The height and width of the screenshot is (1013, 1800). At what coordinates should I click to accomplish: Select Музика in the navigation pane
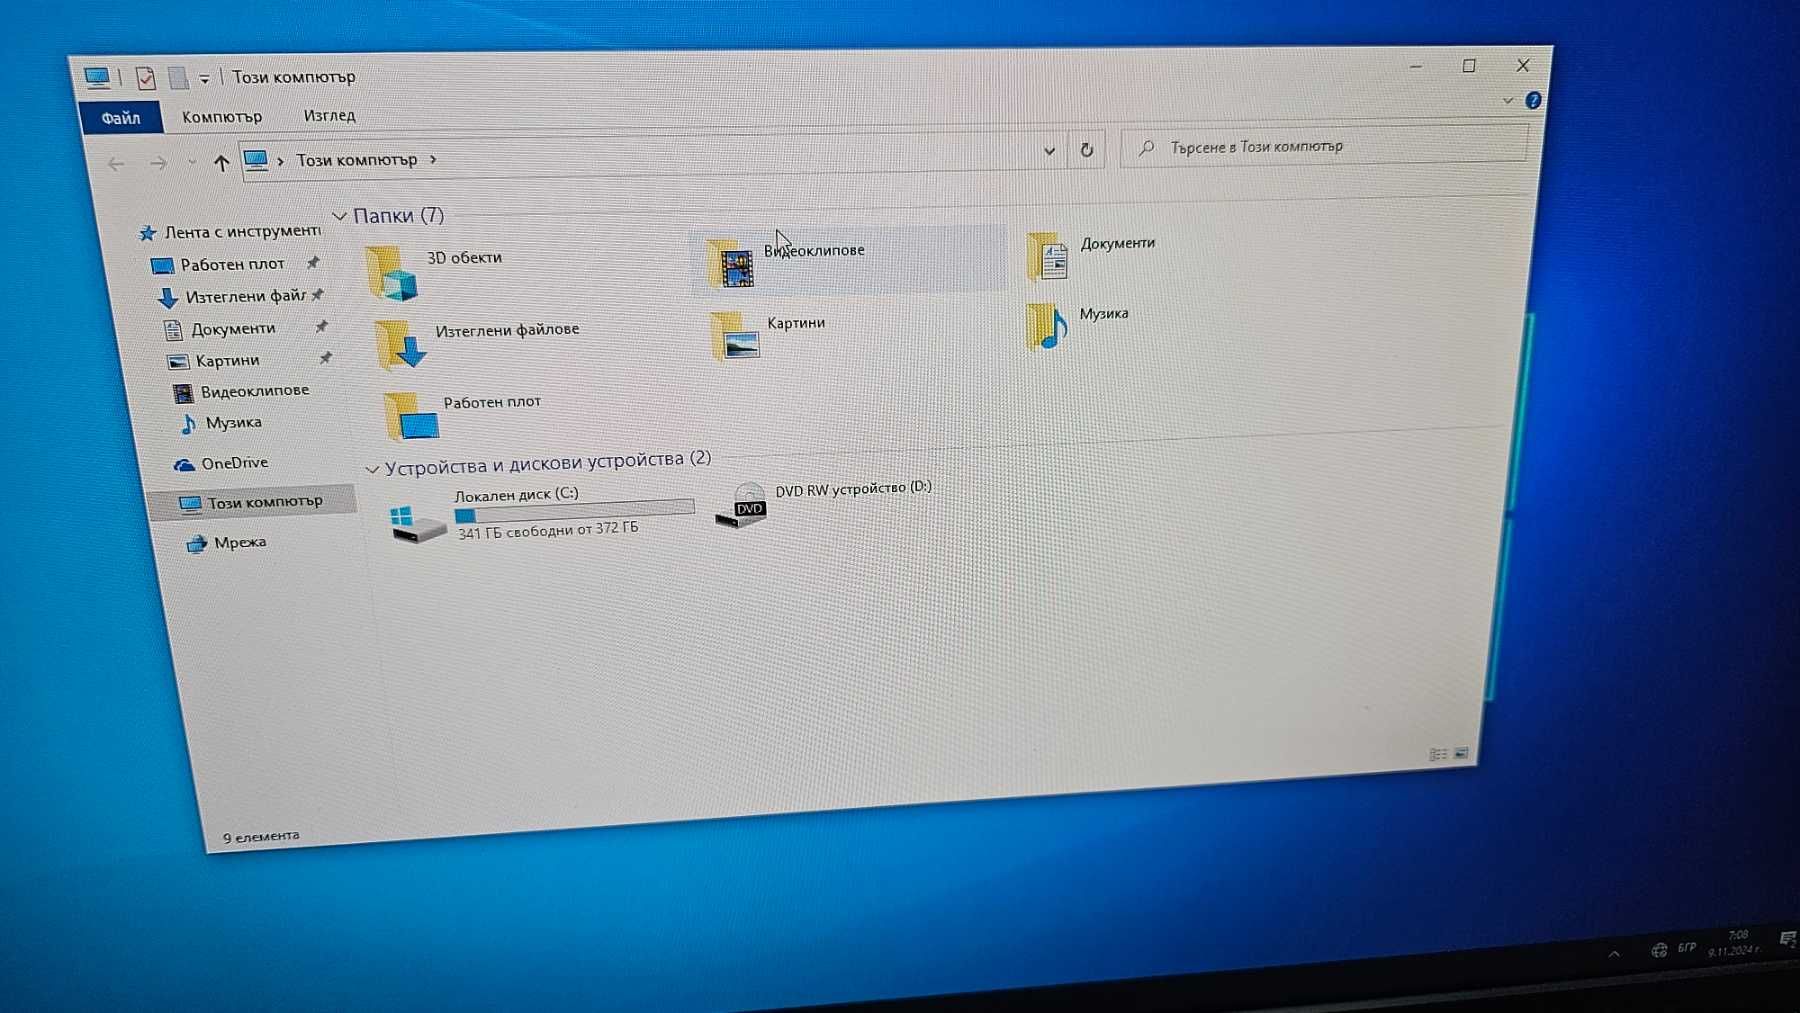pos(222,423)
